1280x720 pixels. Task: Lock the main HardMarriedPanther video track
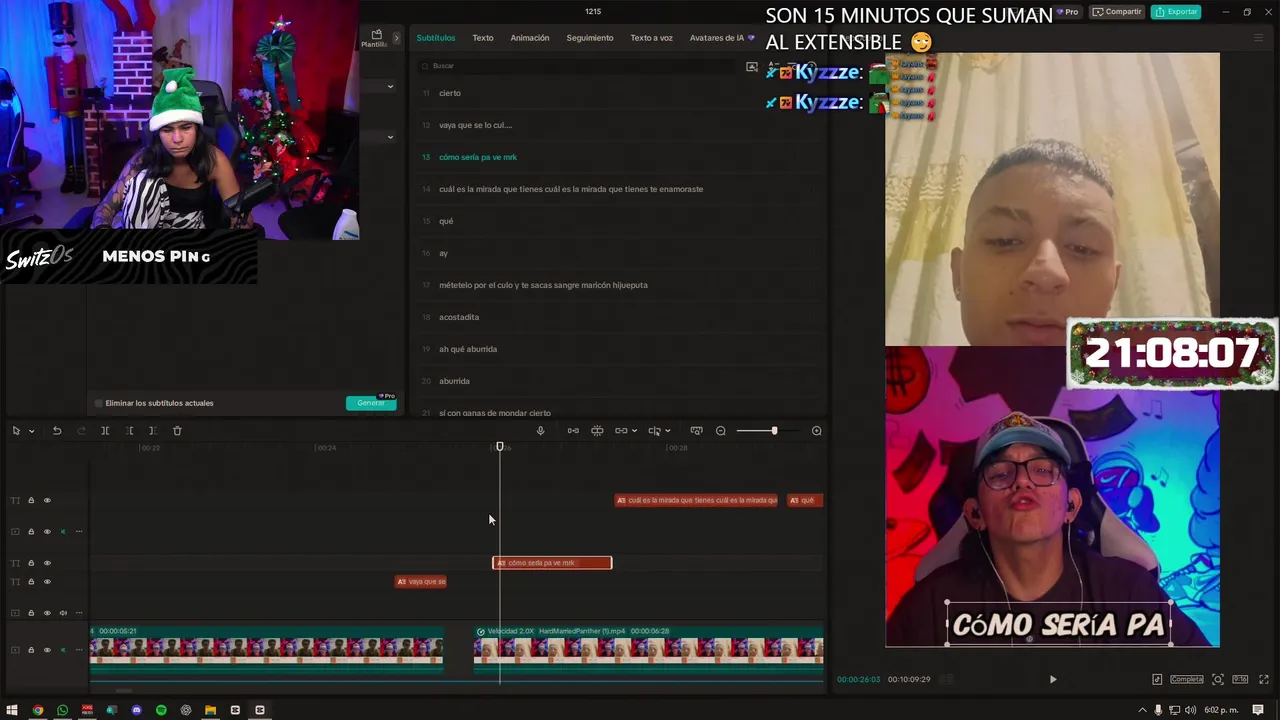pos(31,650)
